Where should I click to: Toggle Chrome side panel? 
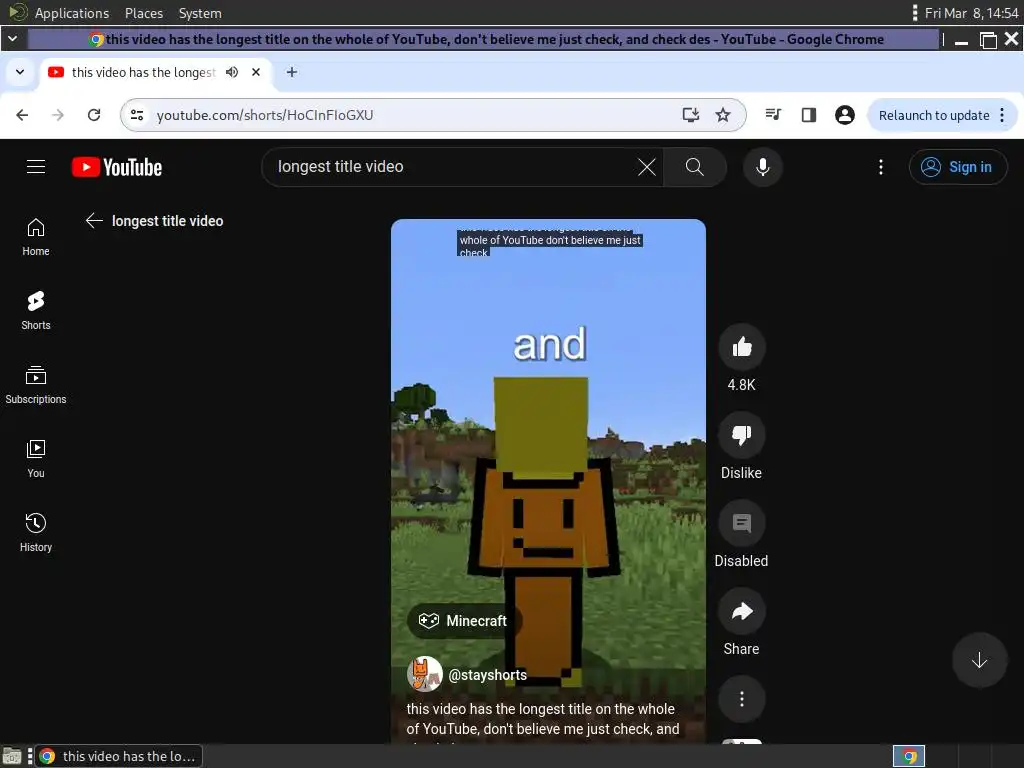[808, 115]
